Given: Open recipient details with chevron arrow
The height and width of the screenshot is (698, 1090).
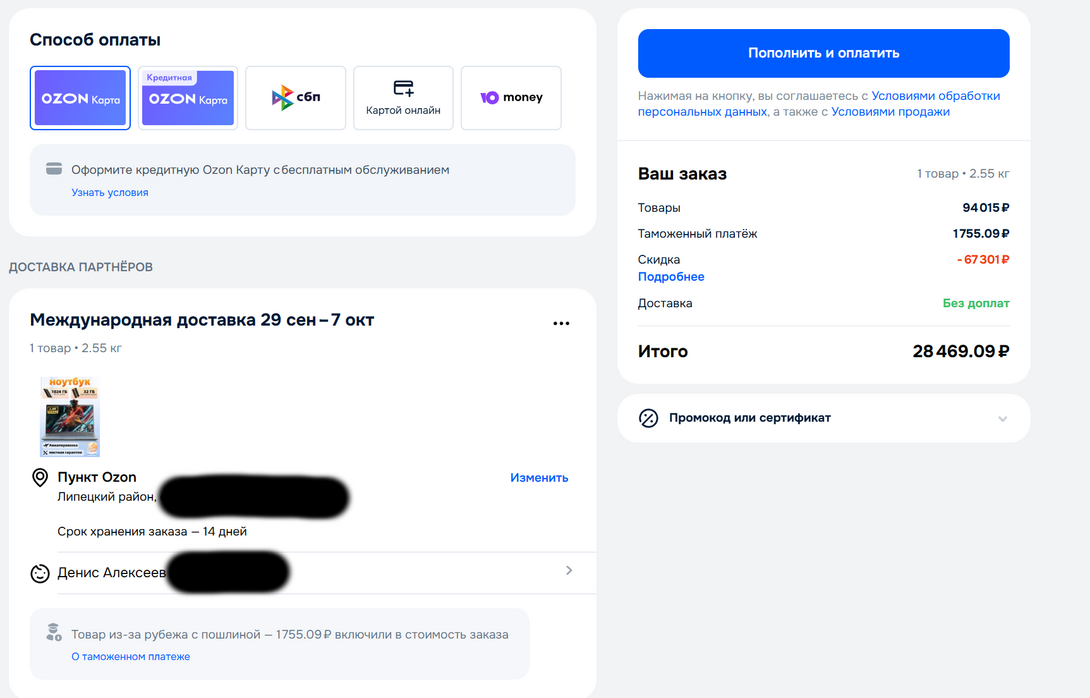Looking at the screenshot, I should click(x=569, y=571).
